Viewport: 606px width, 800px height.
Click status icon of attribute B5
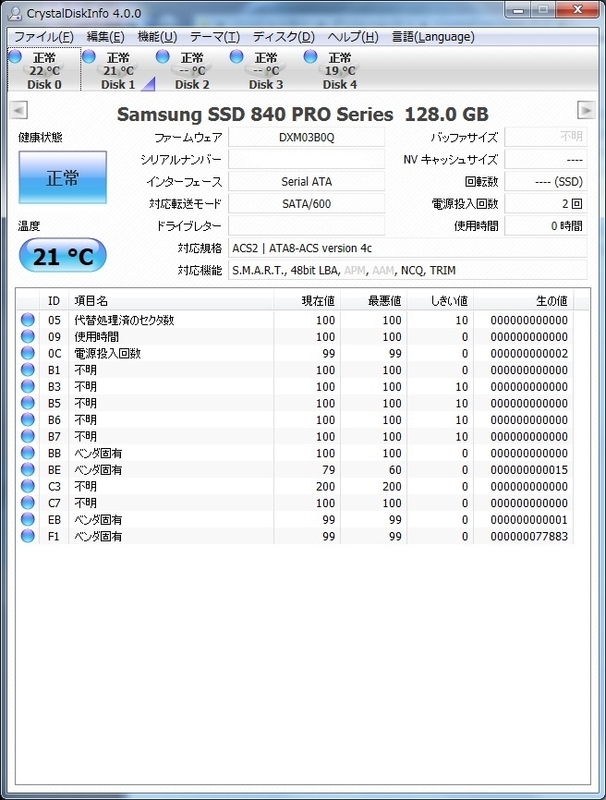click(x=28, y=403)
